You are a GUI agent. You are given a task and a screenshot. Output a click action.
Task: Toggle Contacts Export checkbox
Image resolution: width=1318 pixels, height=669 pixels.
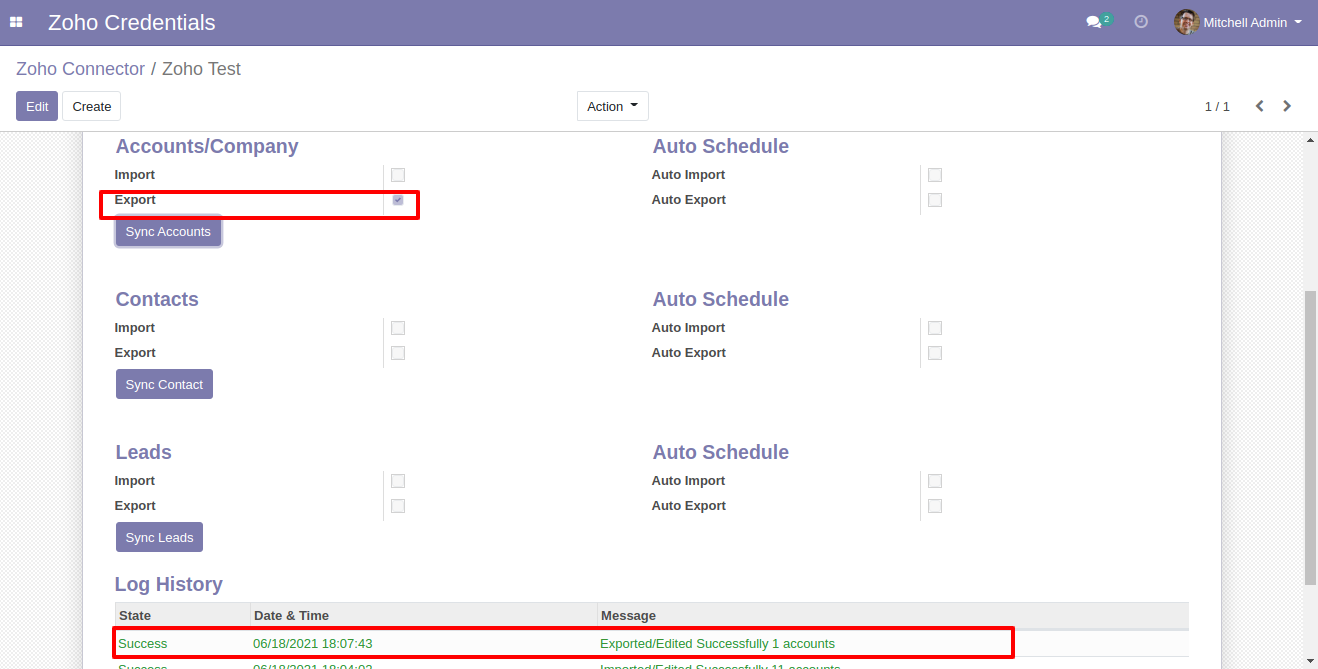click(x=398, y=353)
